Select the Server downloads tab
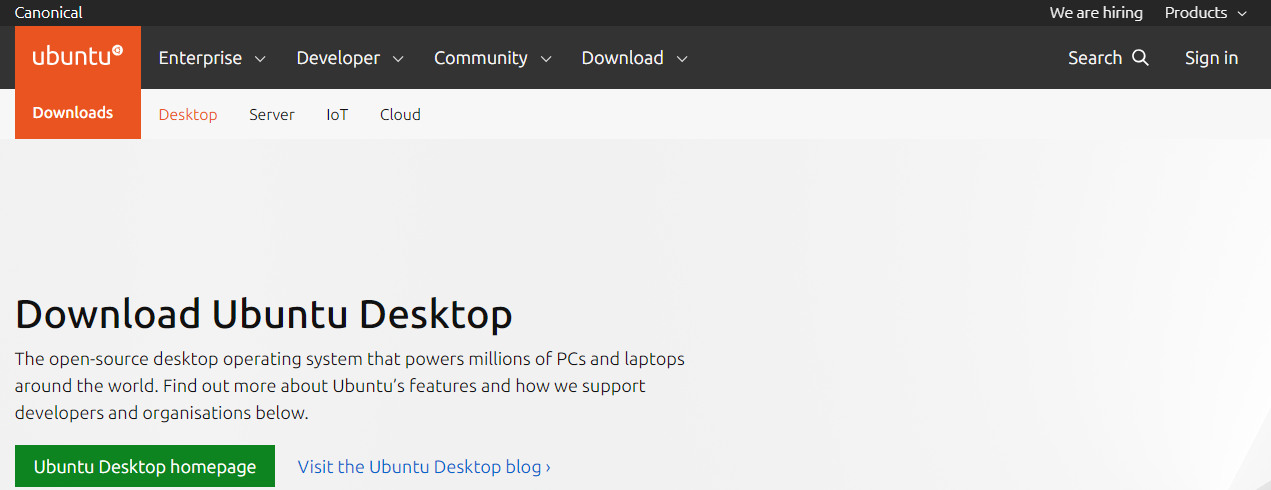Viewport: 1271px width, 490px height. 272,114
